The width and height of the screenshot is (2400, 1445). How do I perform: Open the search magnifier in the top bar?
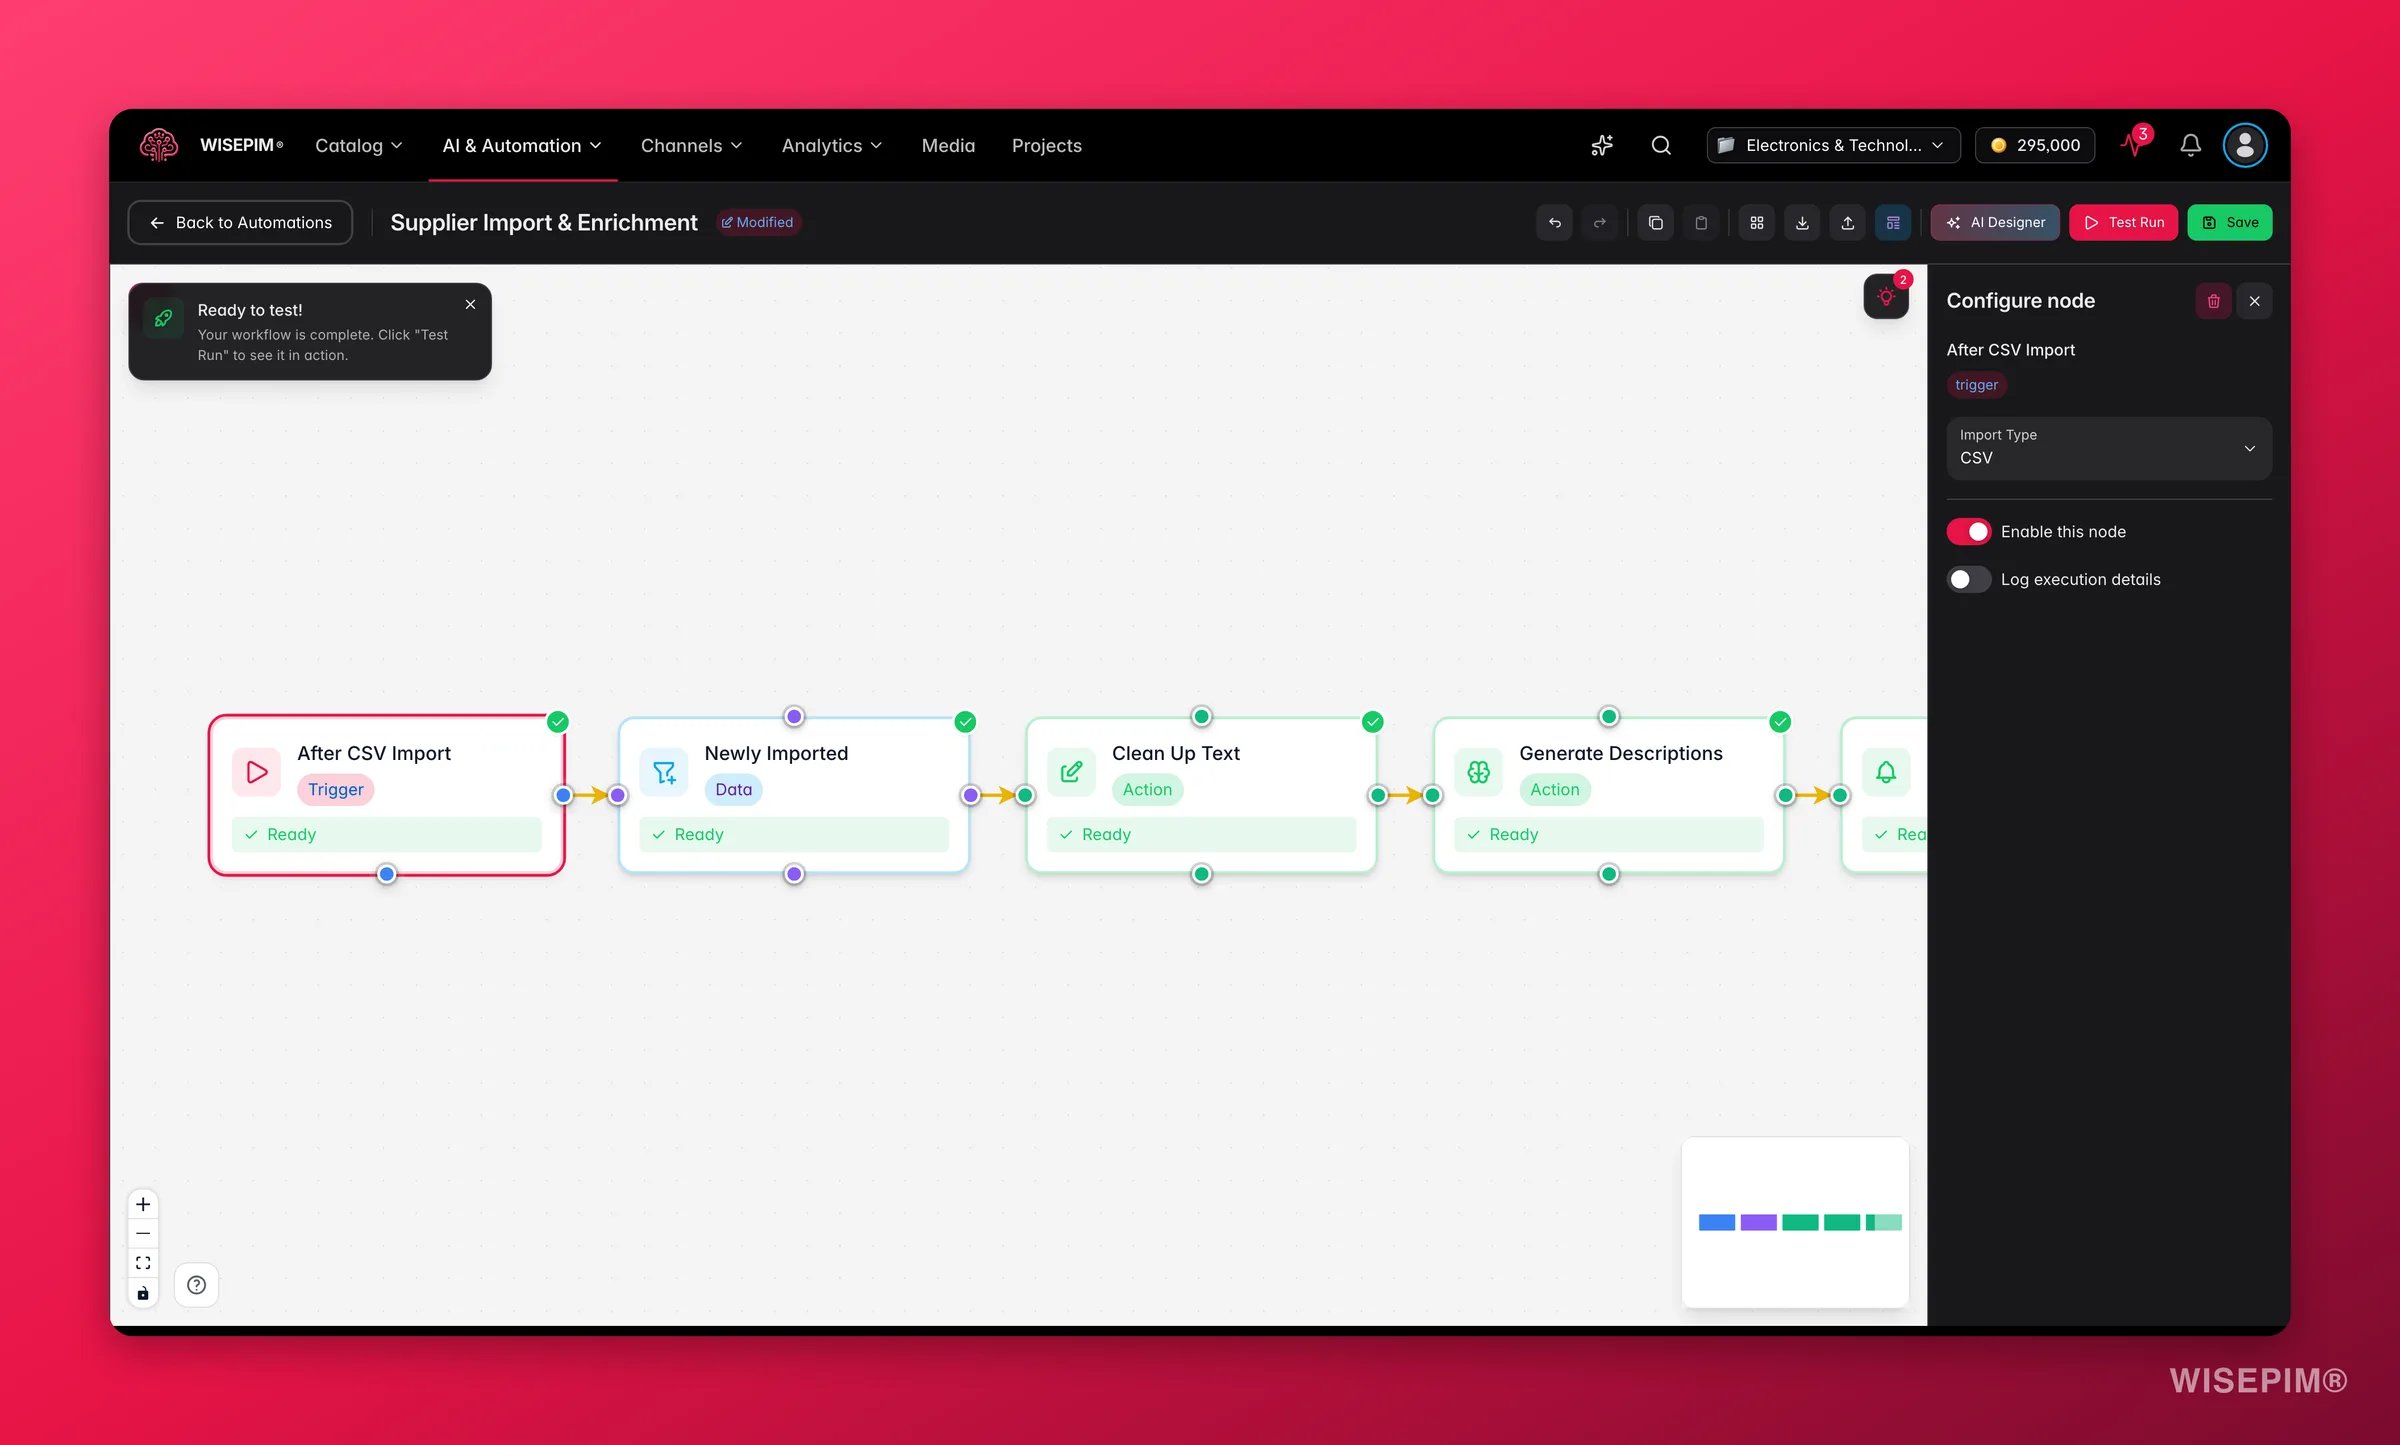pos(1661,145)
